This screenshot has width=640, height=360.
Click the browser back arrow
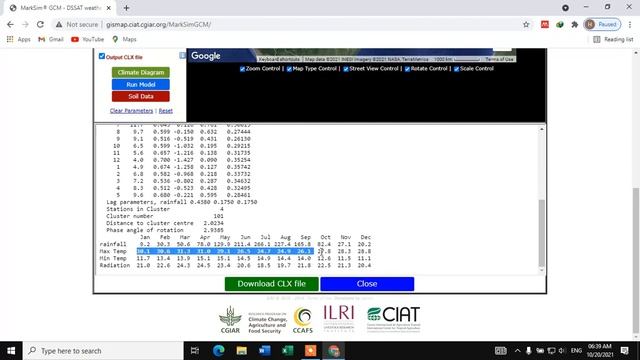[10, 24]
